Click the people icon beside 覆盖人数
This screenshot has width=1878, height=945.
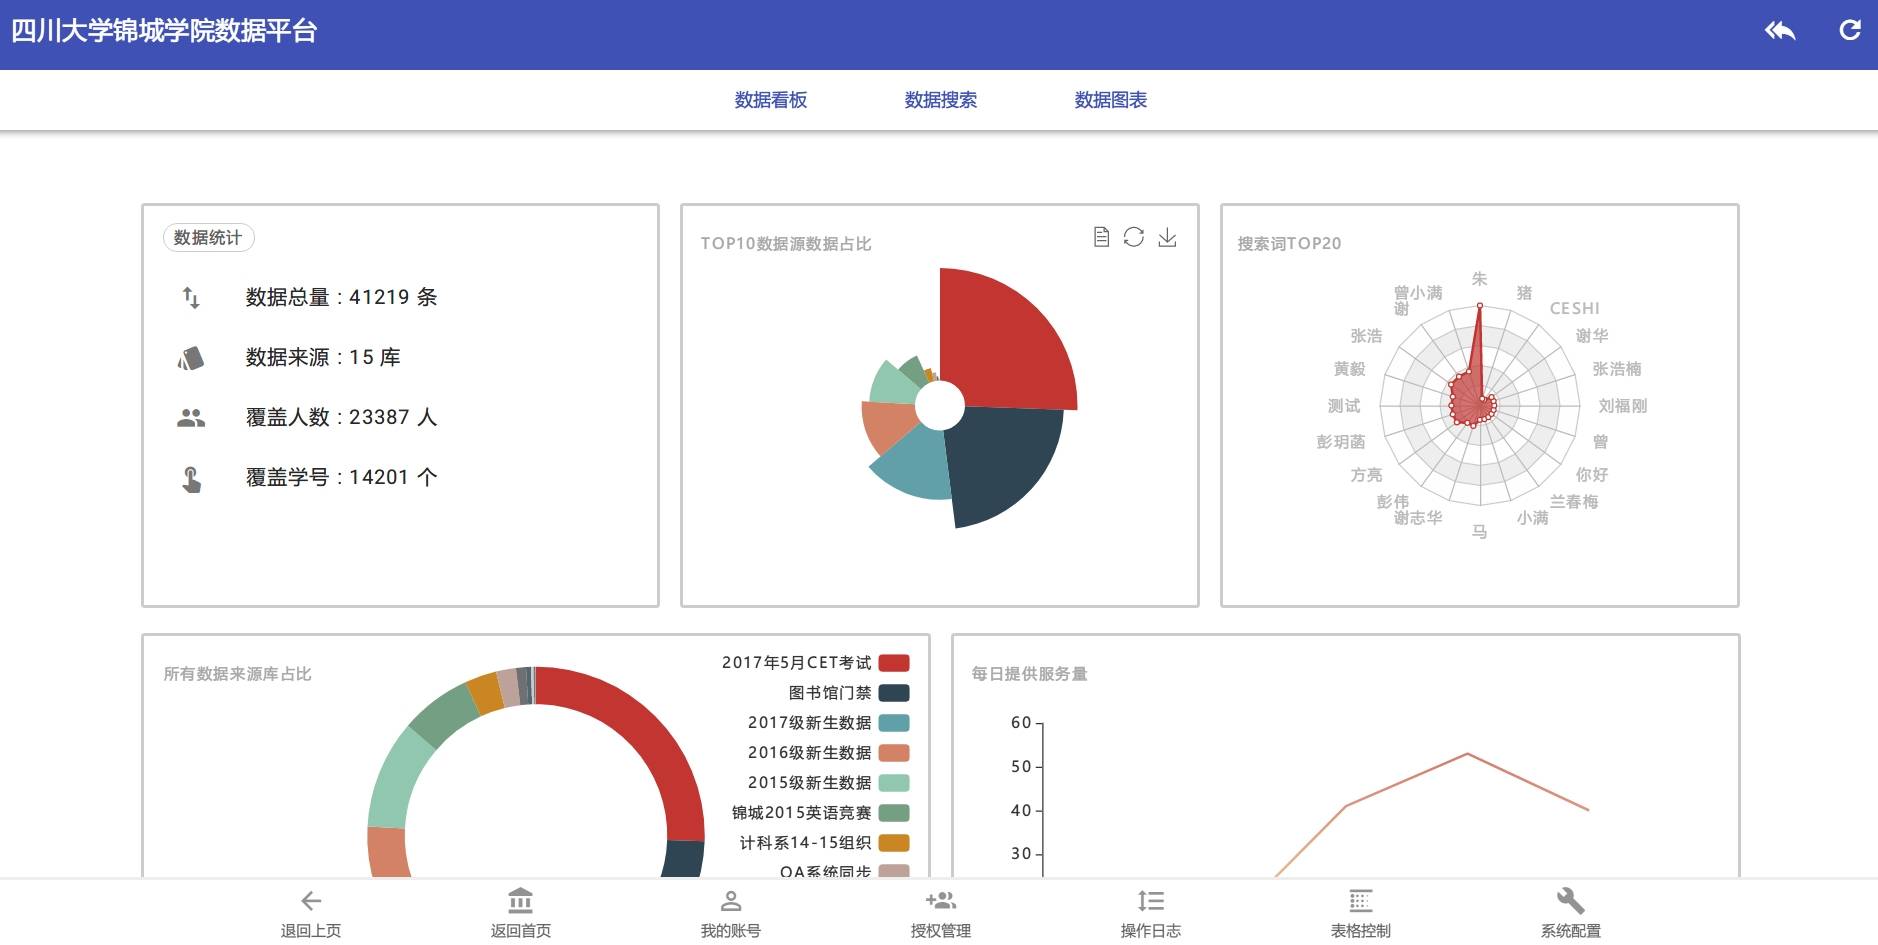191,418
